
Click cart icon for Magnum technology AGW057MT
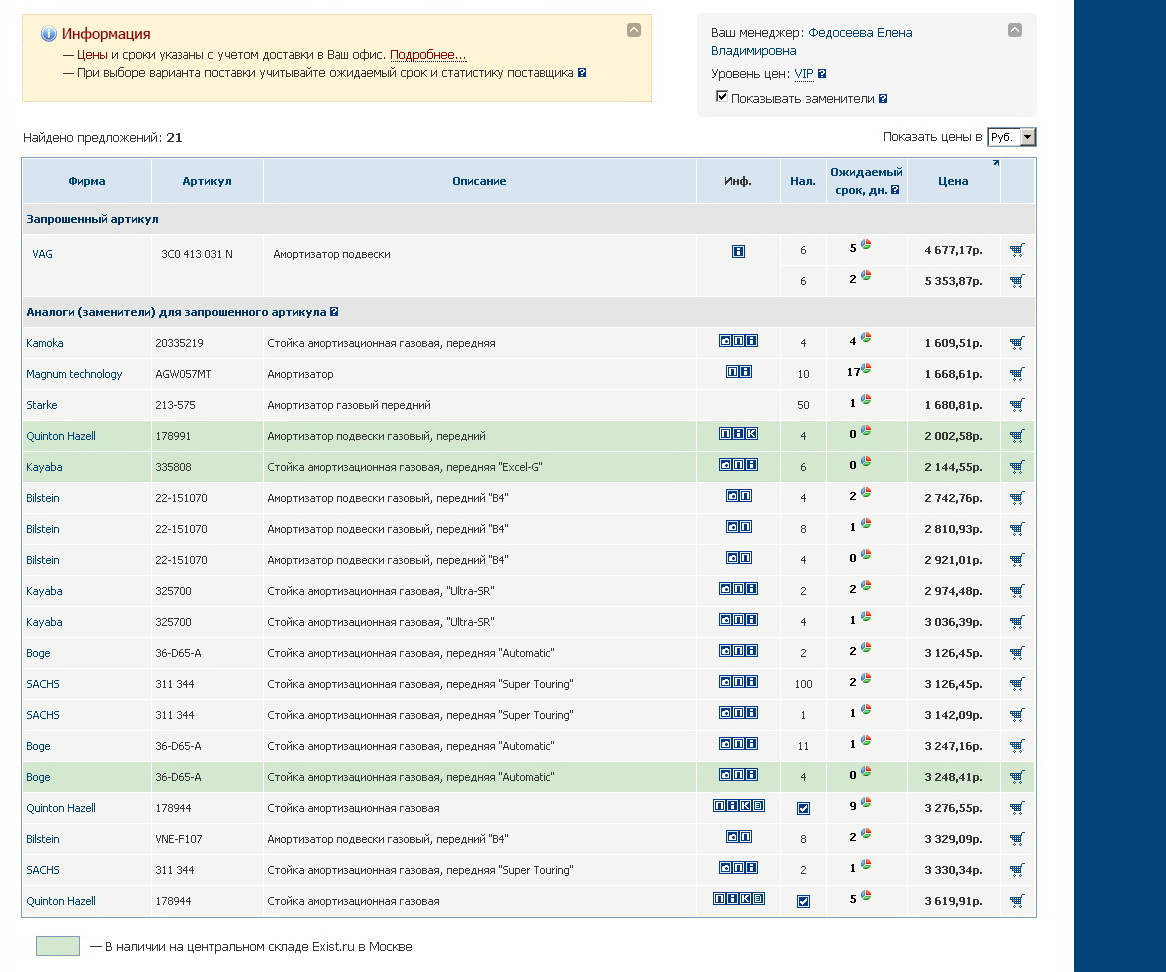click(1017, 374)
